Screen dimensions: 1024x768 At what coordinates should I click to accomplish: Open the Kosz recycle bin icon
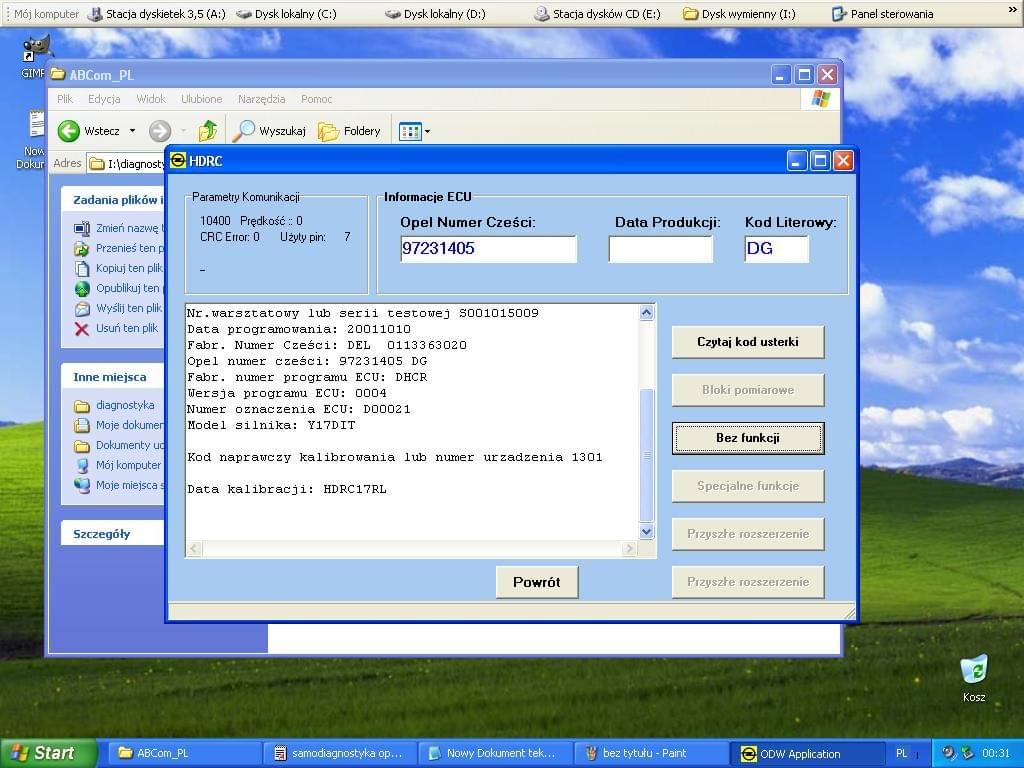tap(974, 670)
